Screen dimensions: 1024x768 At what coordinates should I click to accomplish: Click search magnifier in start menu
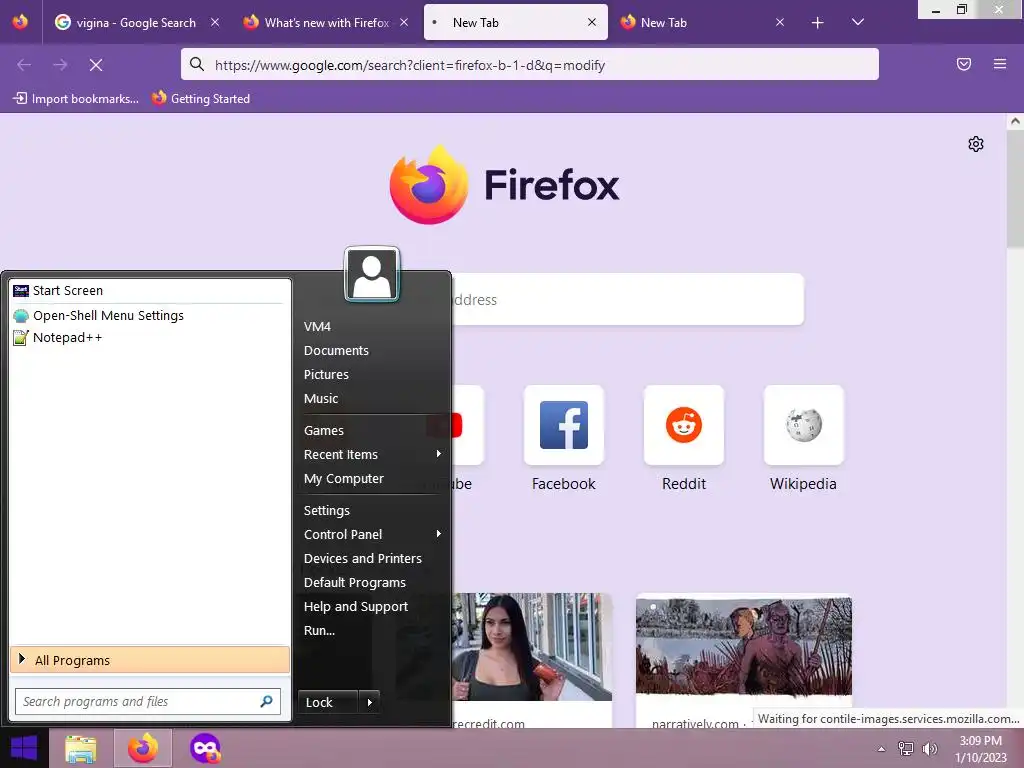pyautogui.click(x=266, y=701)
